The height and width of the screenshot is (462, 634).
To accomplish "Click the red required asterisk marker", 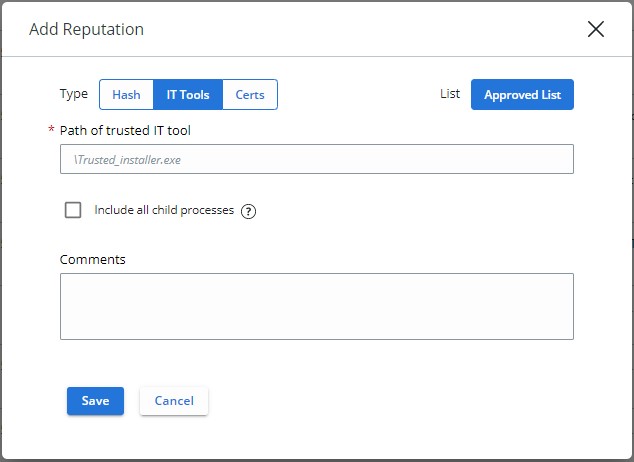I will click(51, 131).
